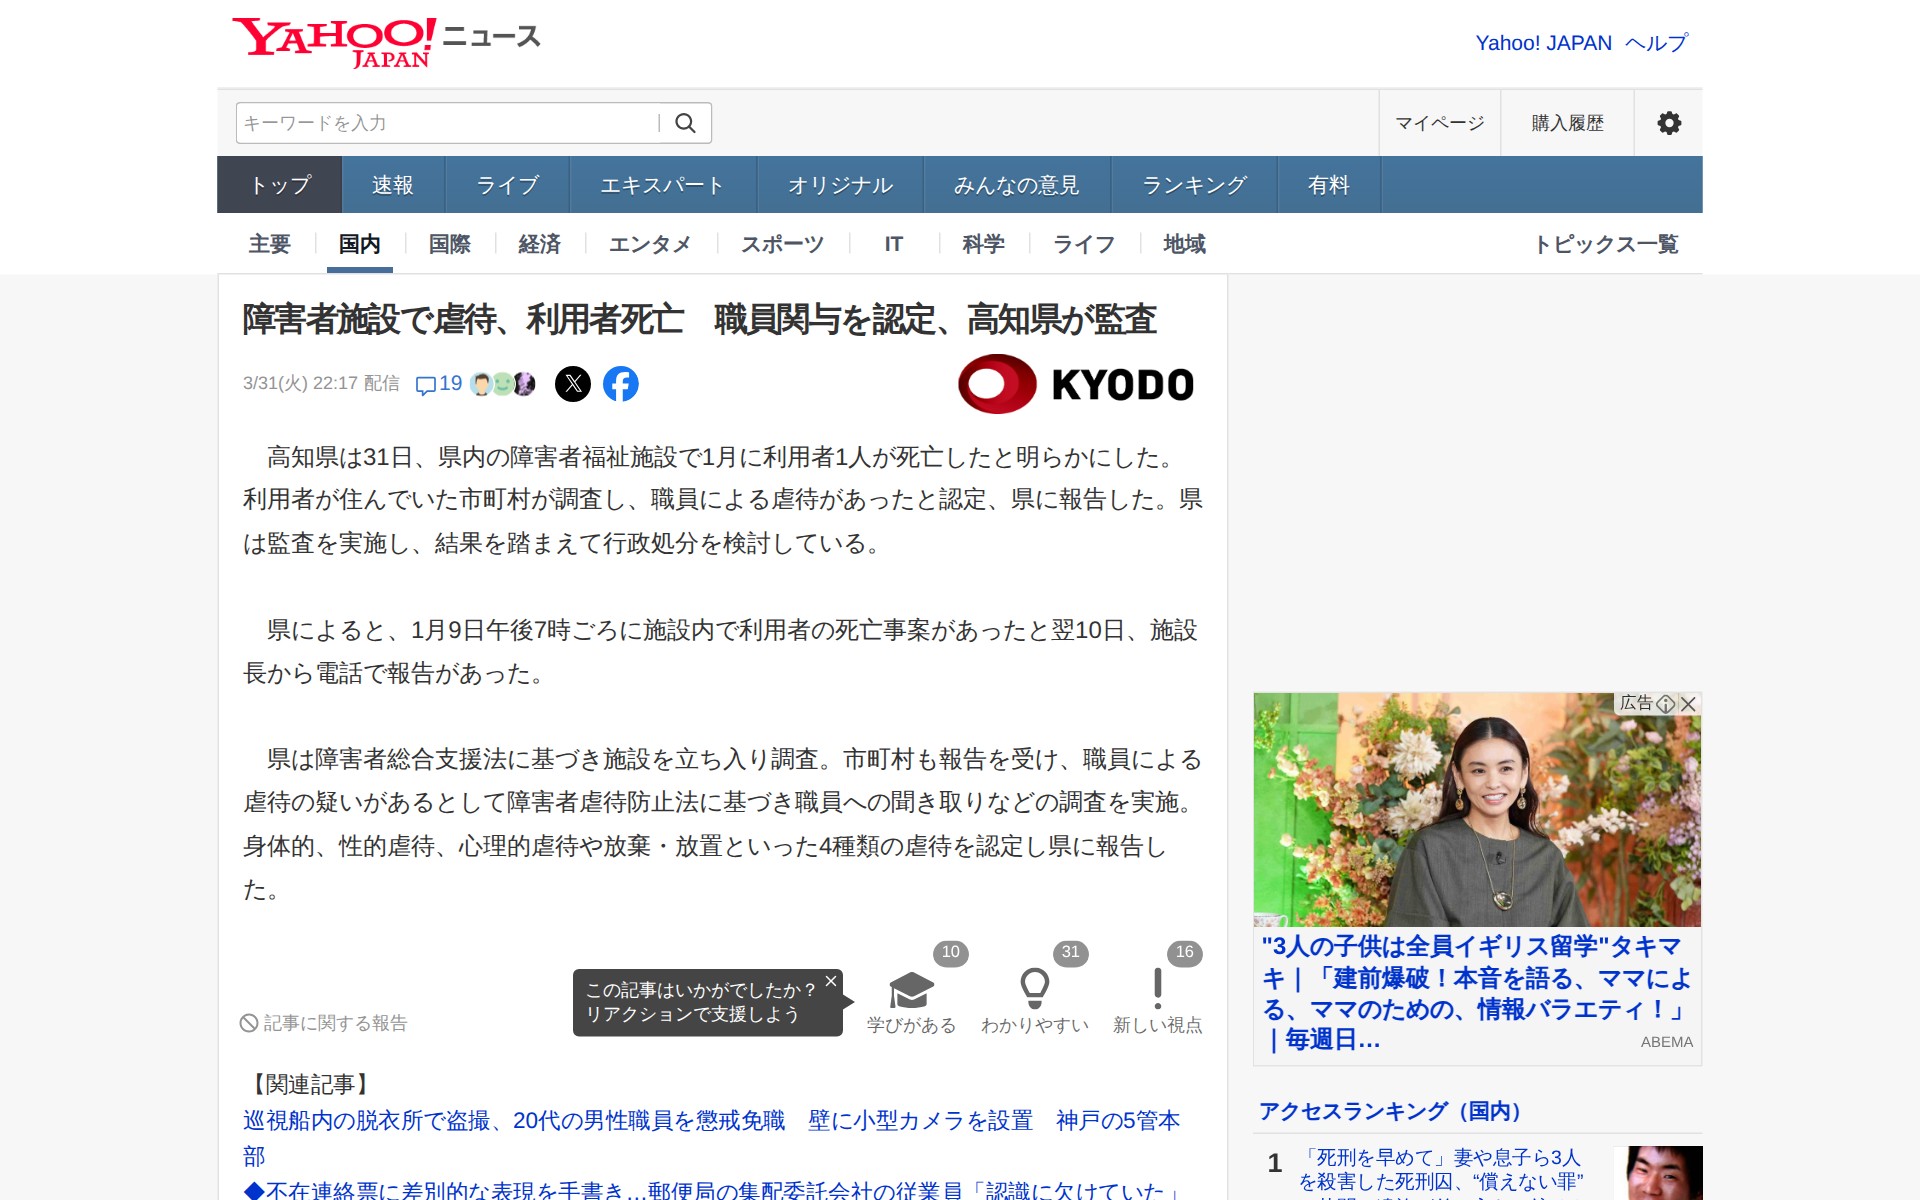Click the KYODO news logo
The image size is (1920, 1200).
pos(1076,384)
